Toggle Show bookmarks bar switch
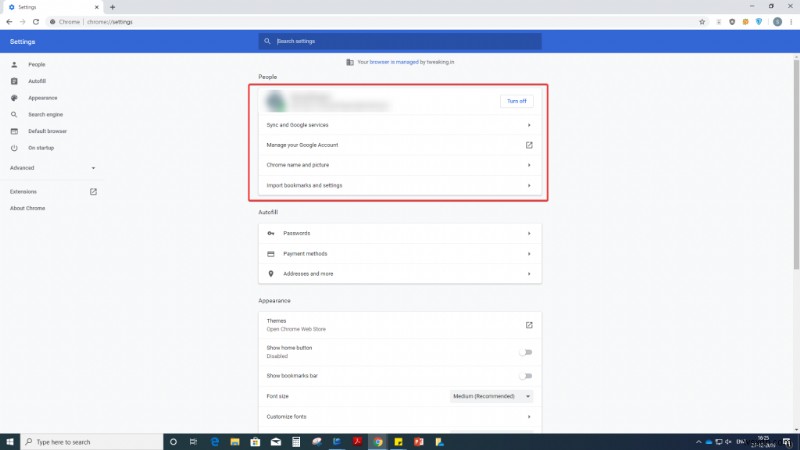This screenshot has height=450, width=800. [526, 376]
